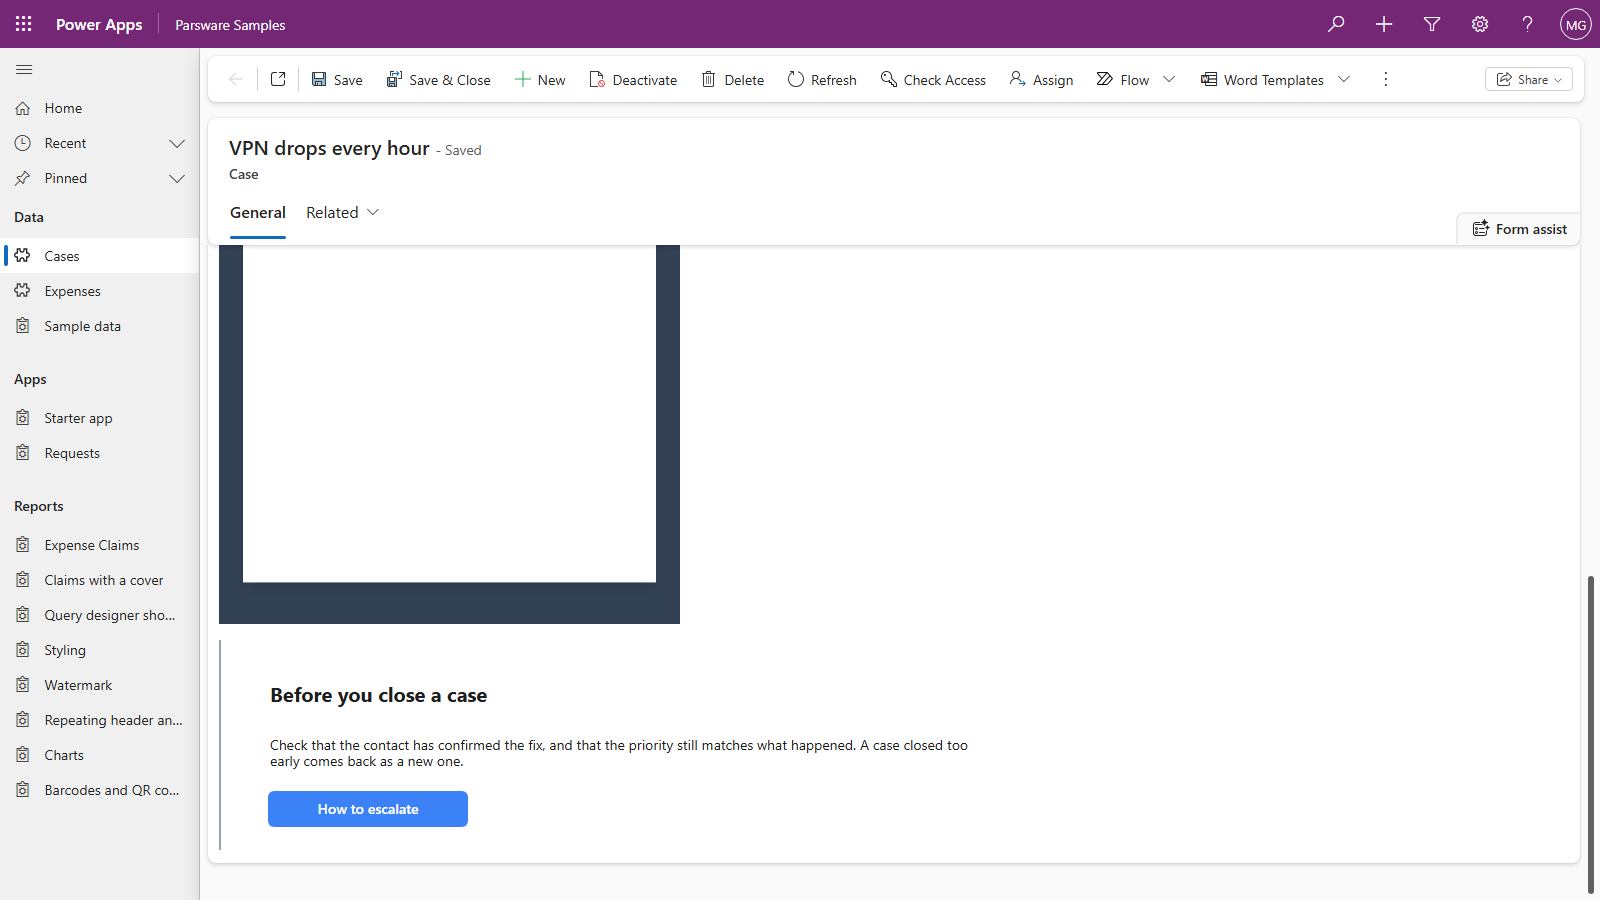Click the Flow command
This screenshot has height=900, width=1600.
1123,79
